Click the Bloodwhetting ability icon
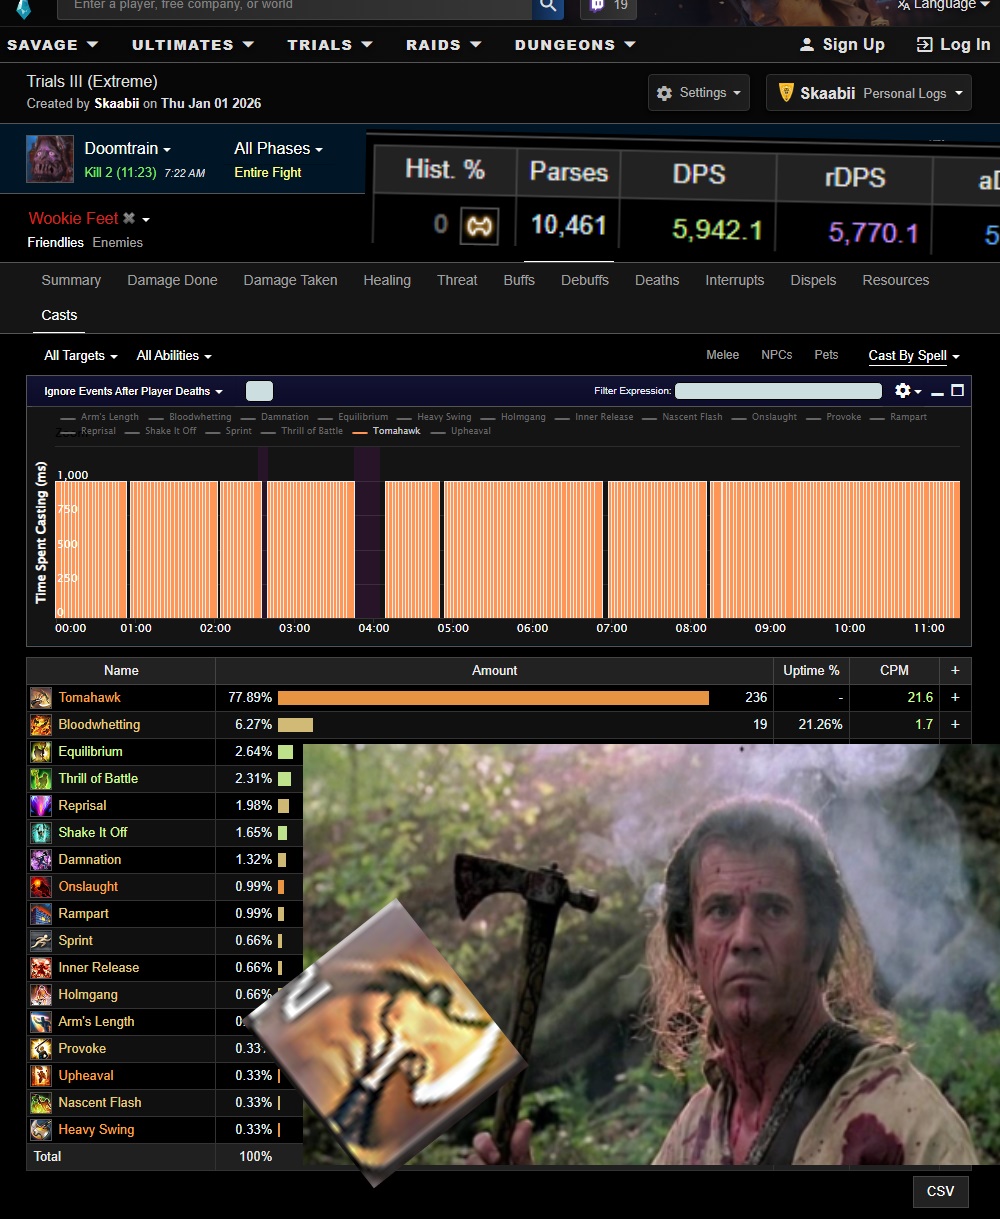Screen dimensions: 1000x1219 [x=41, y=725]
